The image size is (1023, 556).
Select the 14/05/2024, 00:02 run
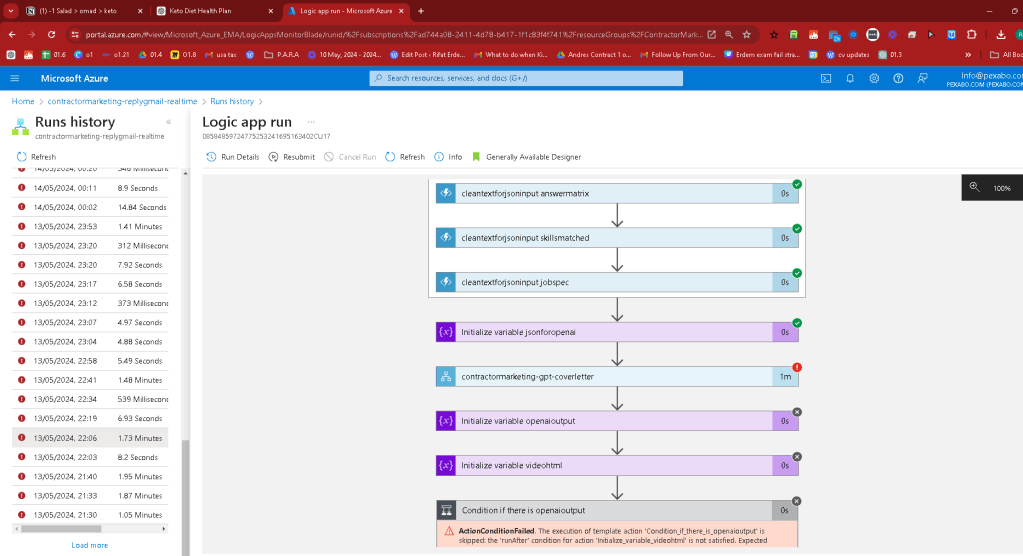pos(90,207)
